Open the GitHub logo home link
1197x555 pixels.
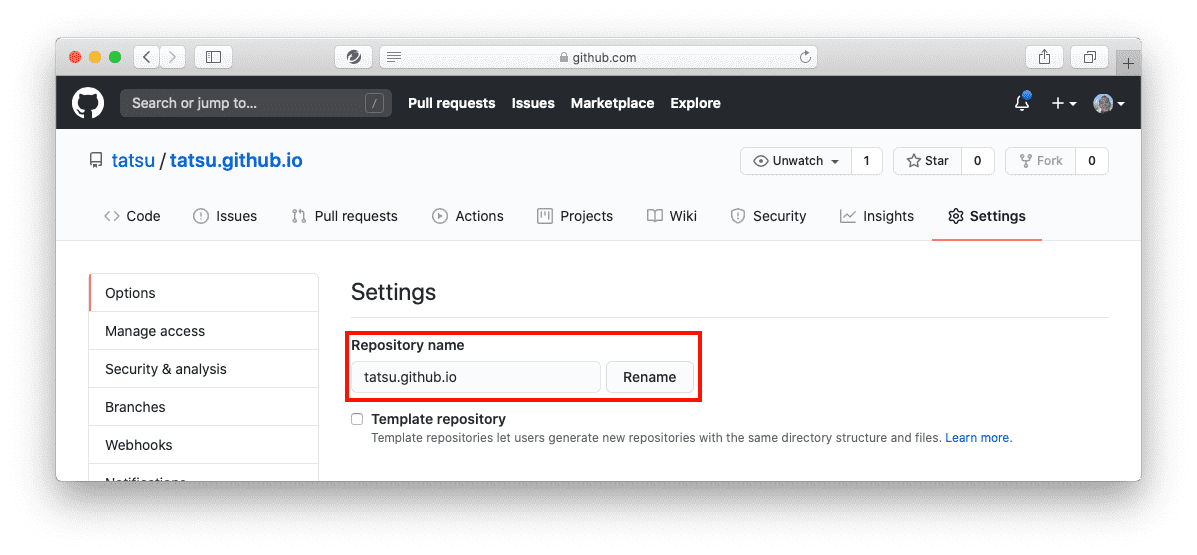click(88, 103)
